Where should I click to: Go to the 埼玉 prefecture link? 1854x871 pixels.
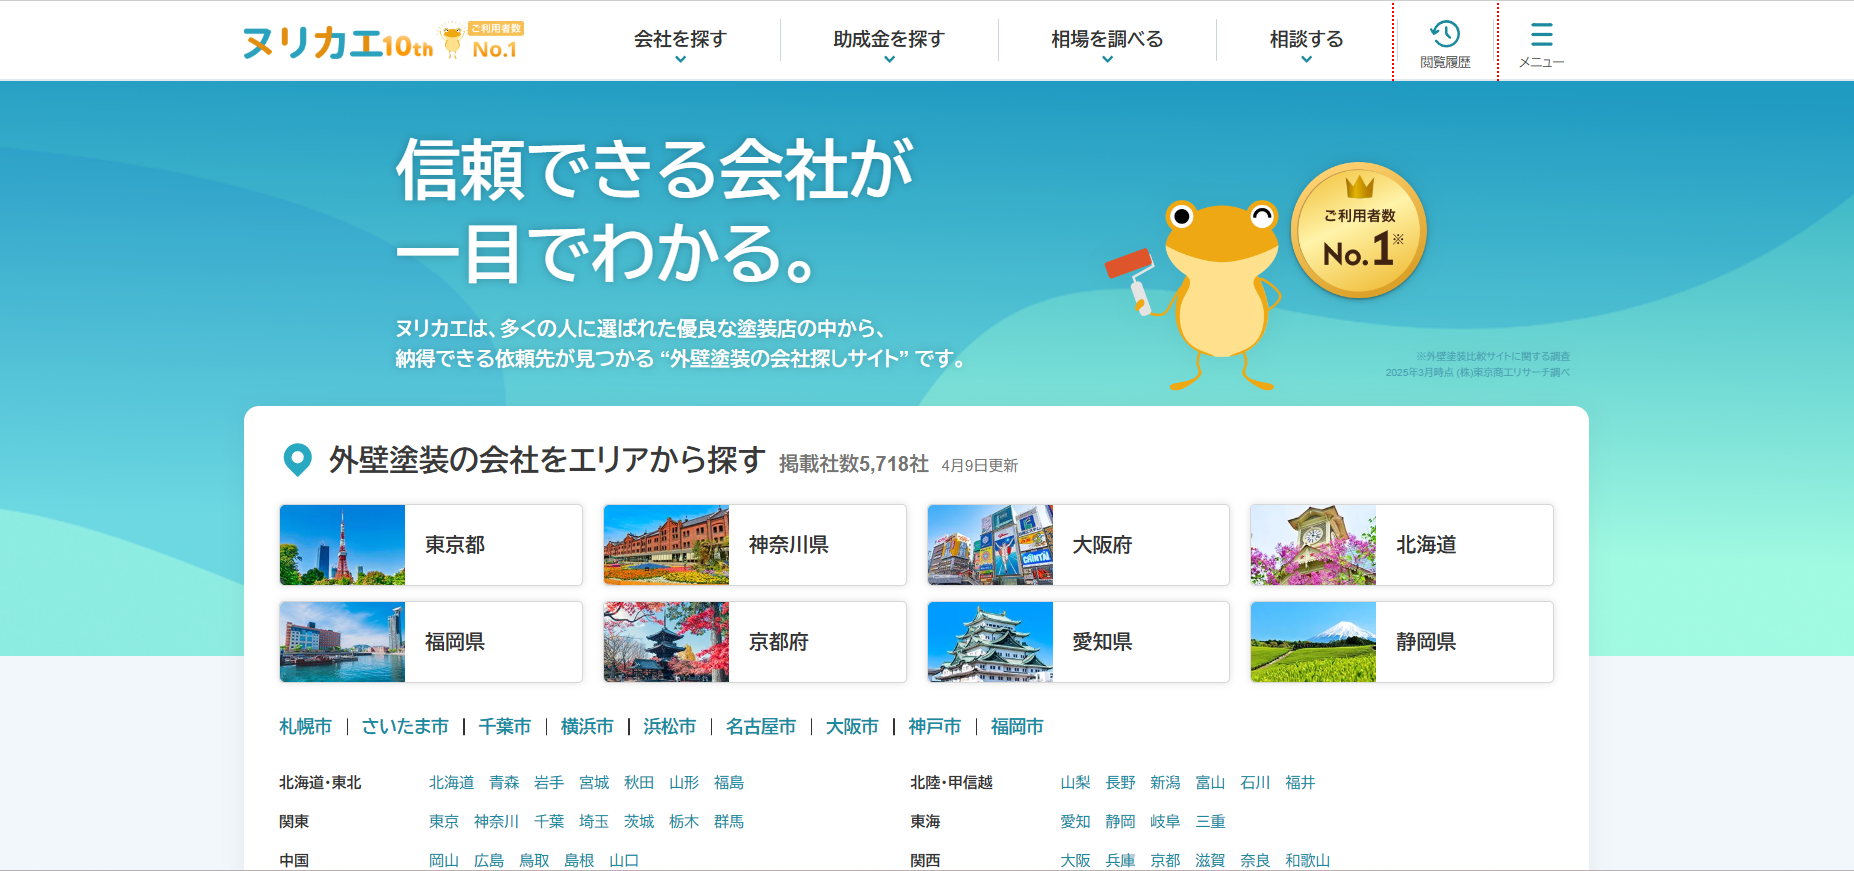tap(594, 822)
